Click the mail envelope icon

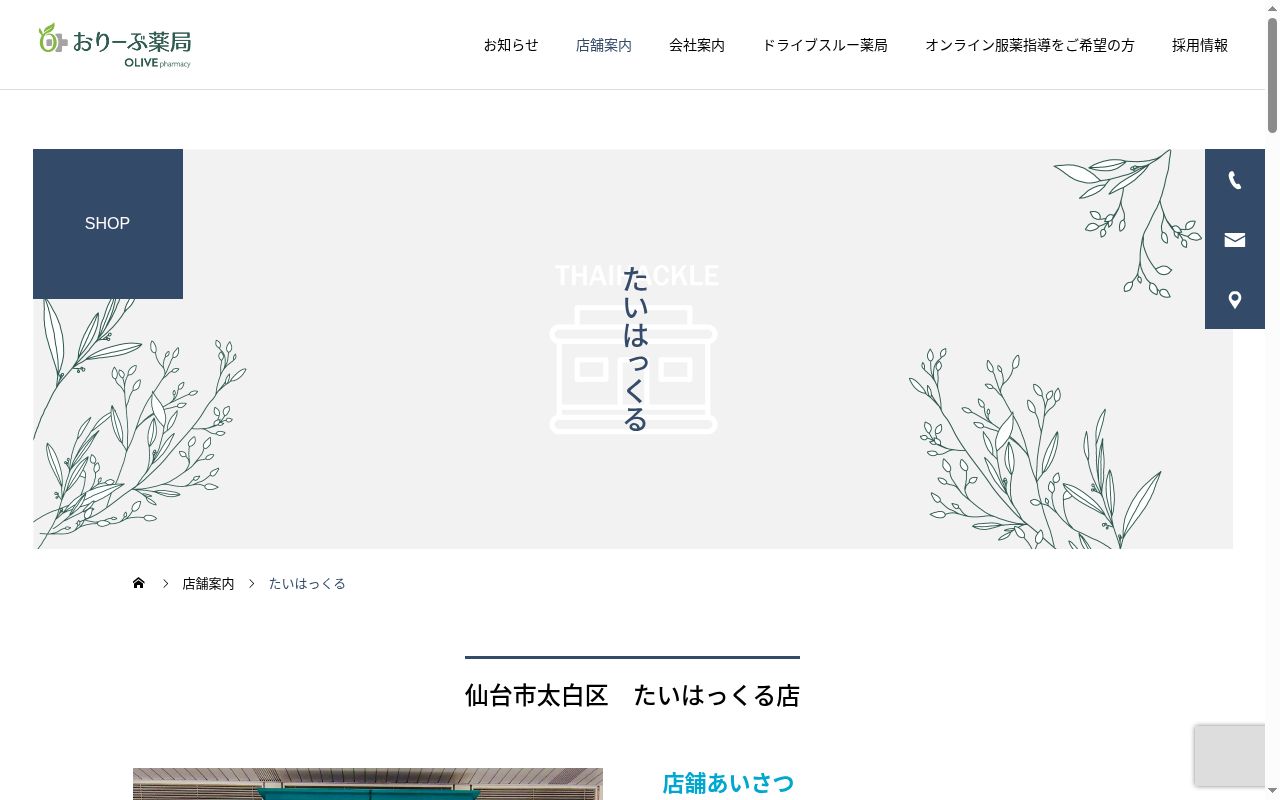(x=1235, y=240)
